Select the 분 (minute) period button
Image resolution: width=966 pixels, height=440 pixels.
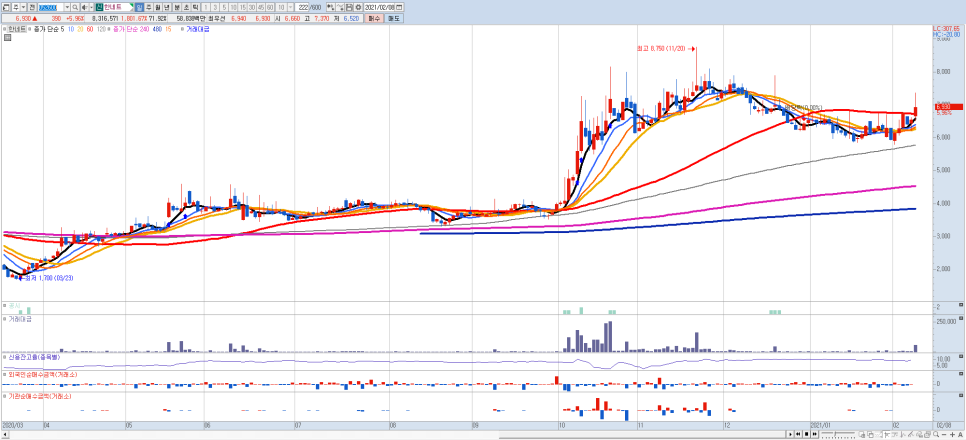click(177, 7)
